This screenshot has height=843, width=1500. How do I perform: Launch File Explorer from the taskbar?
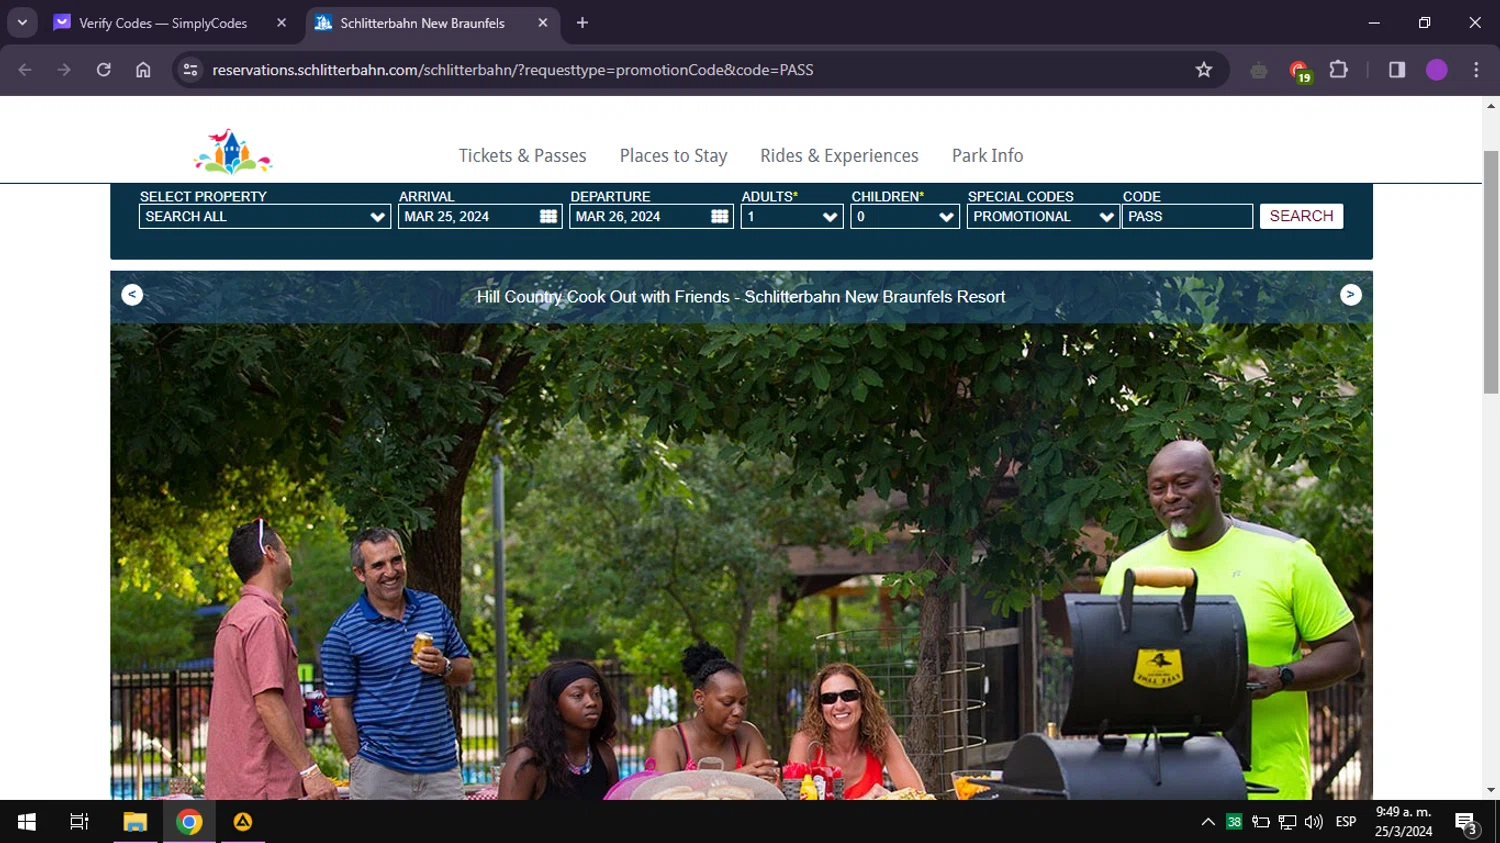point(135,822)
